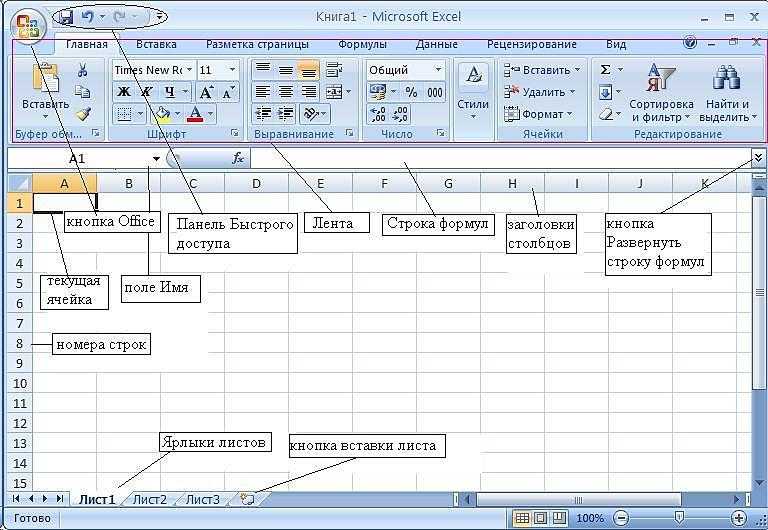Open the Times New Roman font dropdown
Image resolution: width=768 pixels, height=530 pixels.
point(189,70)
